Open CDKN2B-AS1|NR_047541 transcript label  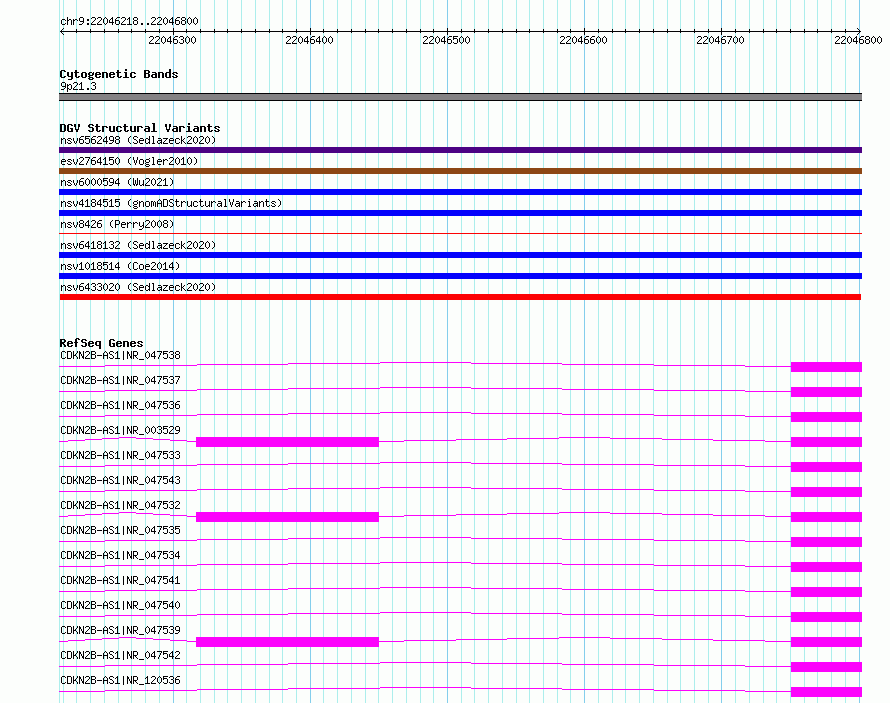(120, 580)
